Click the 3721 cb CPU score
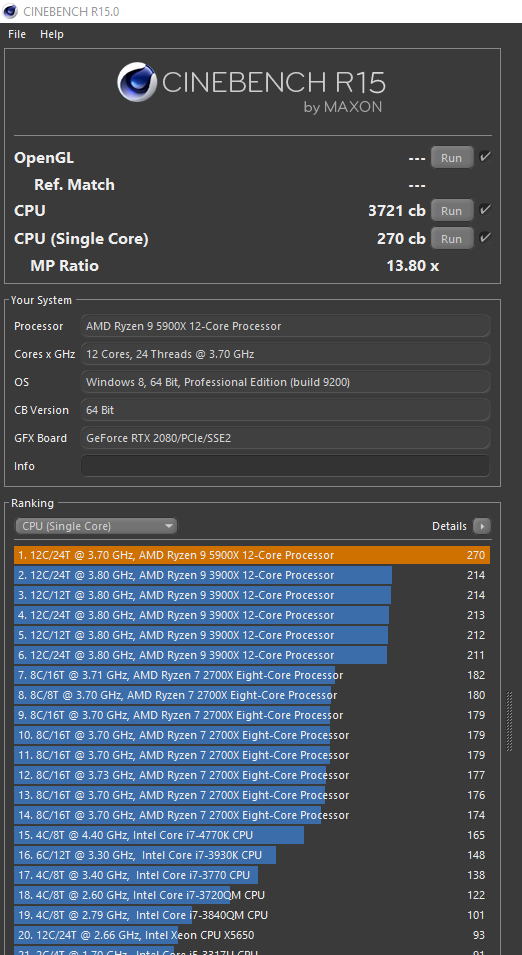522x955 pixels. tap(397, 211)
